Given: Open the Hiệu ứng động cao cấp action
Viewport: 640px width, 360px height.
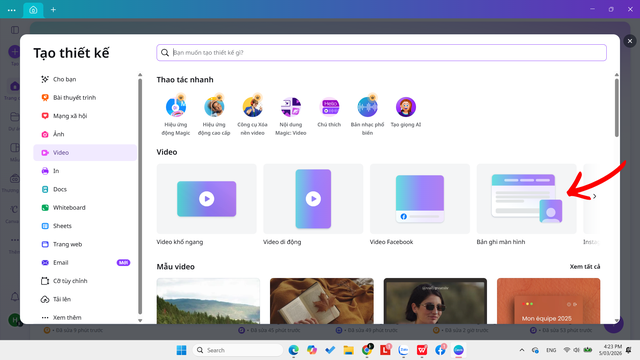Looking at the screenshot, I should pos(214,116).
